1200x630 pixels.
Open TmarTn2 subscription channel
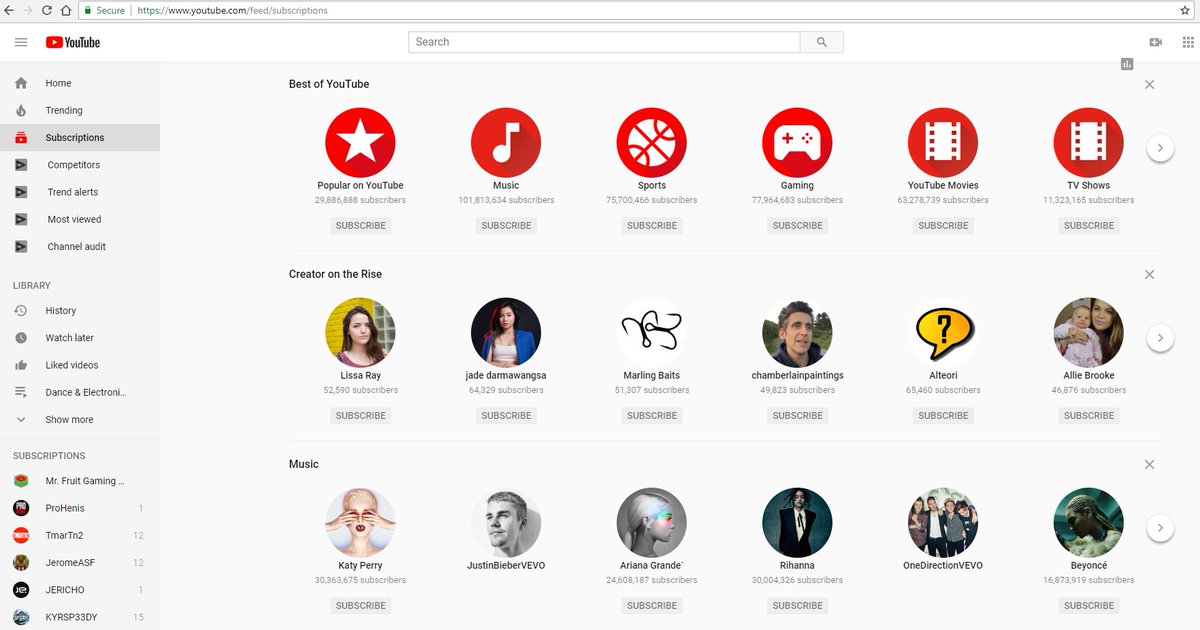(x=80, y=535)
